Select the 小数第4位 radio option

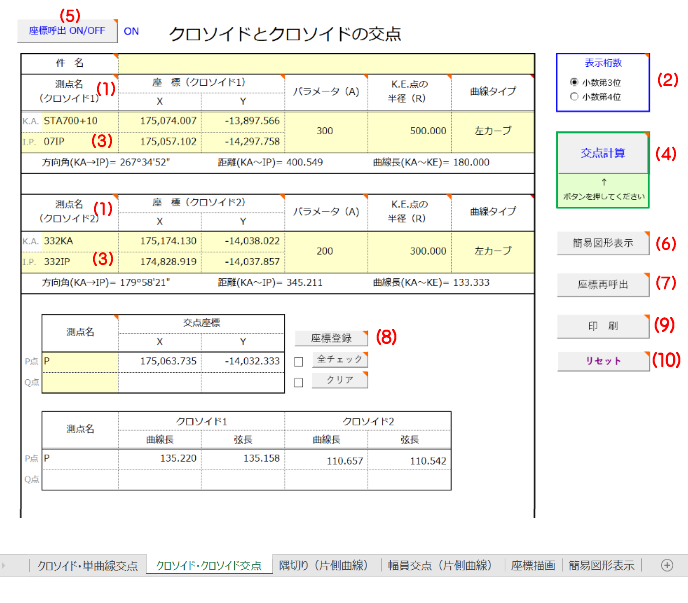tap(573, 97)
